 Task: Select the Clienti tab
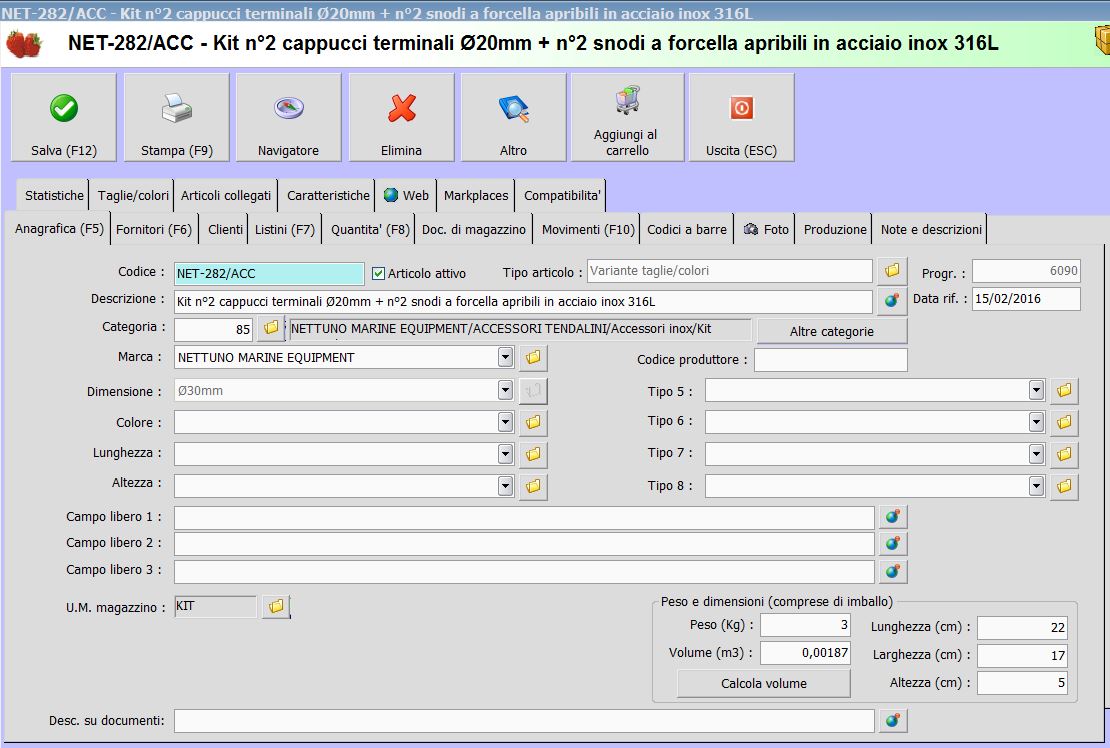pyautogui.click(x=225, y=229)
